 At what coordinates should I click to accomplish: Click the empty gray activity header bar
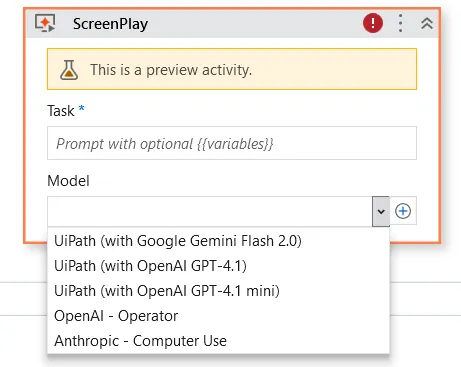(255, 23)
